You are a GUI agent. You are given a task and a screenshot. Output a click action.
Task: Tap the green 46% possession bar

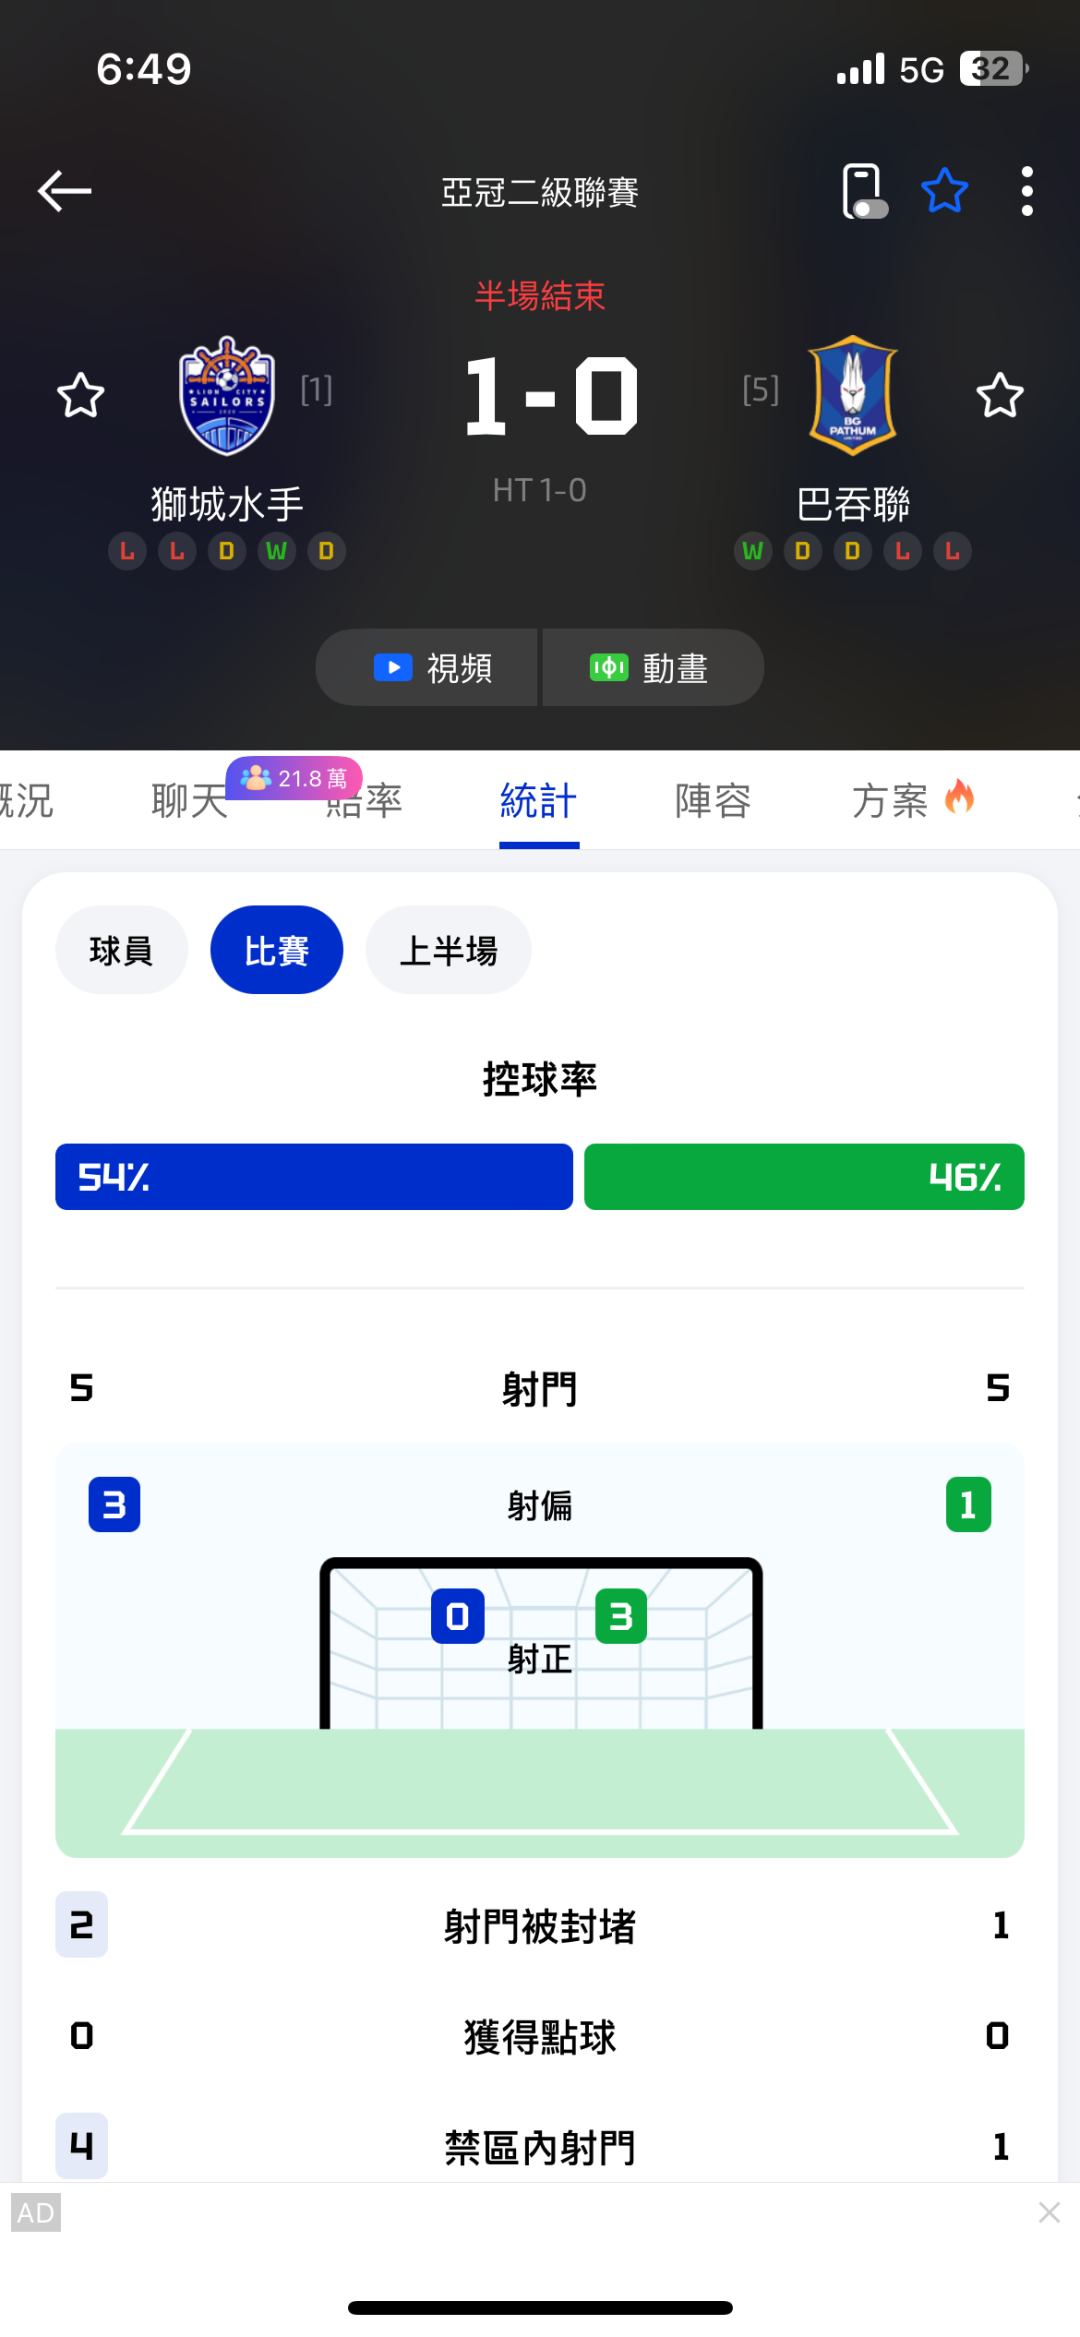(x=804, y=1177)
